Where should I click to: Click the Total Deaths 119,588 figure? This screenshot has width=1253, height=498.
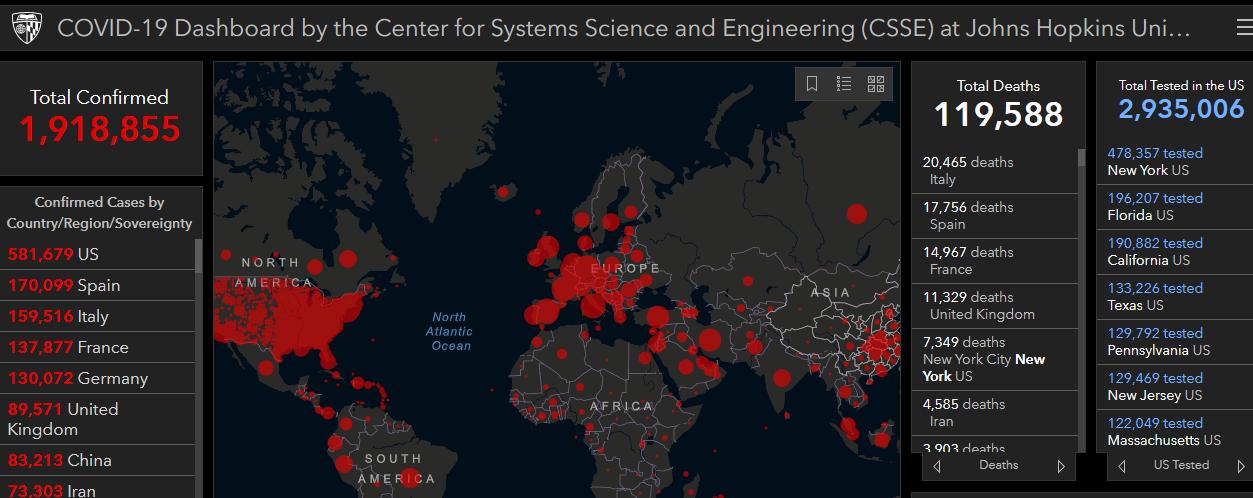[998, 114]
